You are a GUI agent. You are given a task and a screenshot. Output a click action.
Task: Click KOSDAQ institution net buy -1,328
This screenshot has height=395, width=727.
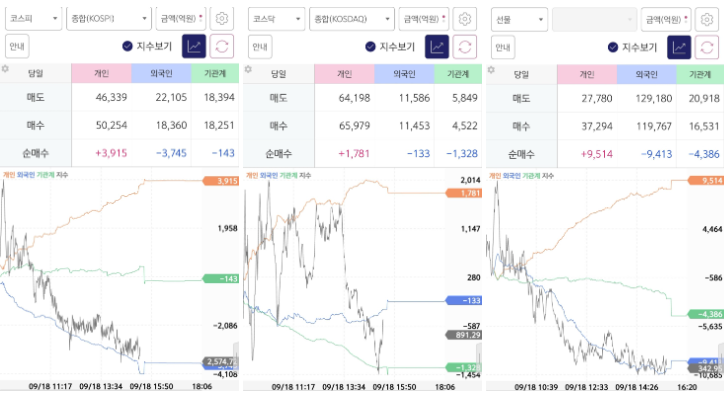[x=462, y=153]
